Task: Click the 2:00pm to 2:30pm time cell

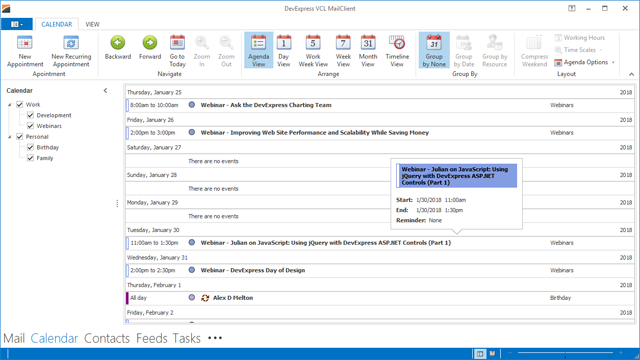Action: click(x=153, y=270)
